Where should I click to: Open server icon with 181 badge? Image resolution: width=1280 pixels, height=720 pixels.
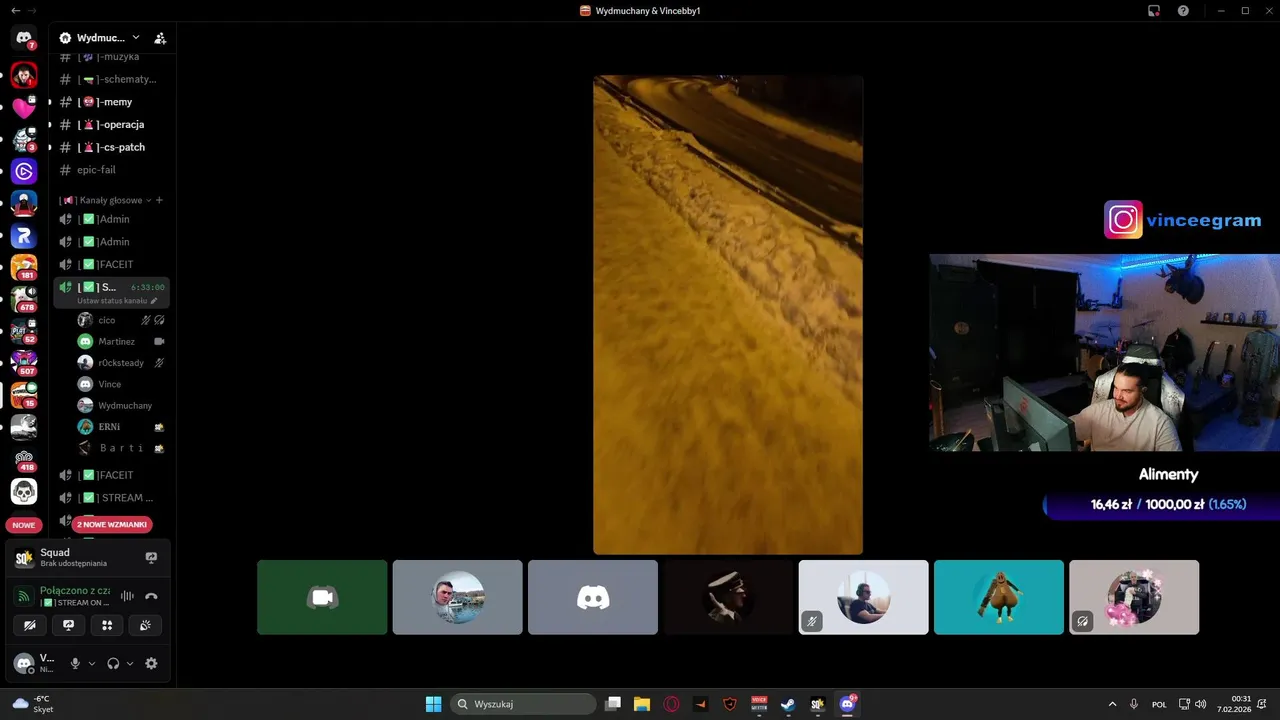tap(24, 267)
